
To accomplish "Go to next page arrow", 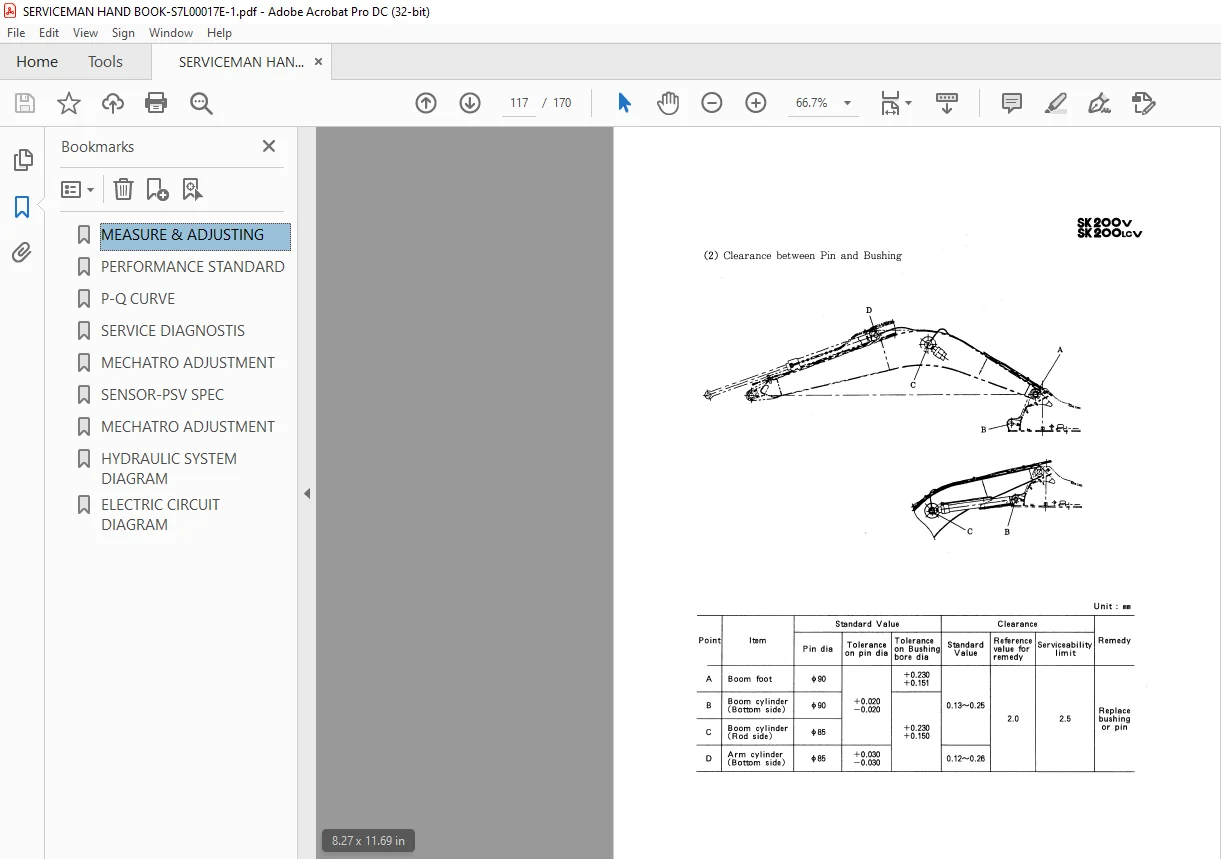I will 470,103.
